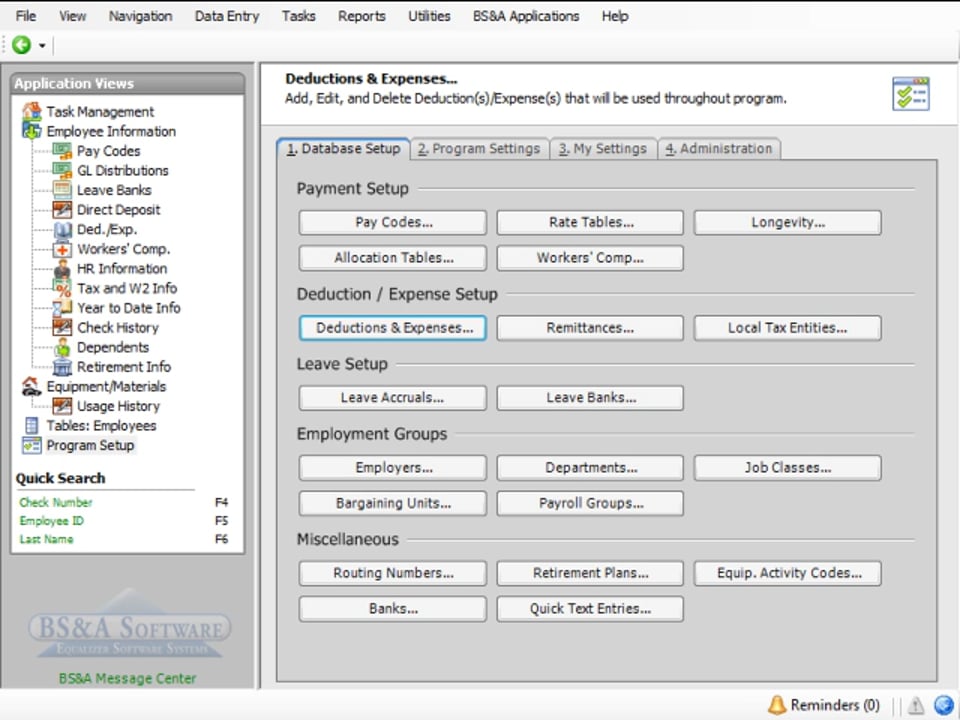960x720 pixels.
Task: Open the Back button dropdown arrow
Action: 42,45
